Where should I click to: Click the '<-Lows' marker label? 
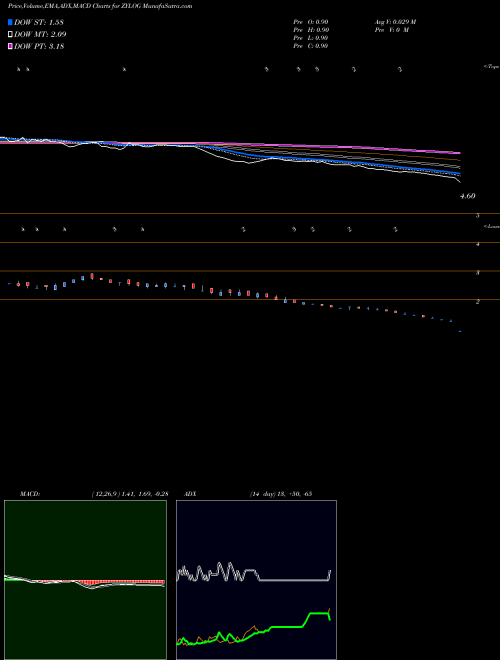pos(491,226)
